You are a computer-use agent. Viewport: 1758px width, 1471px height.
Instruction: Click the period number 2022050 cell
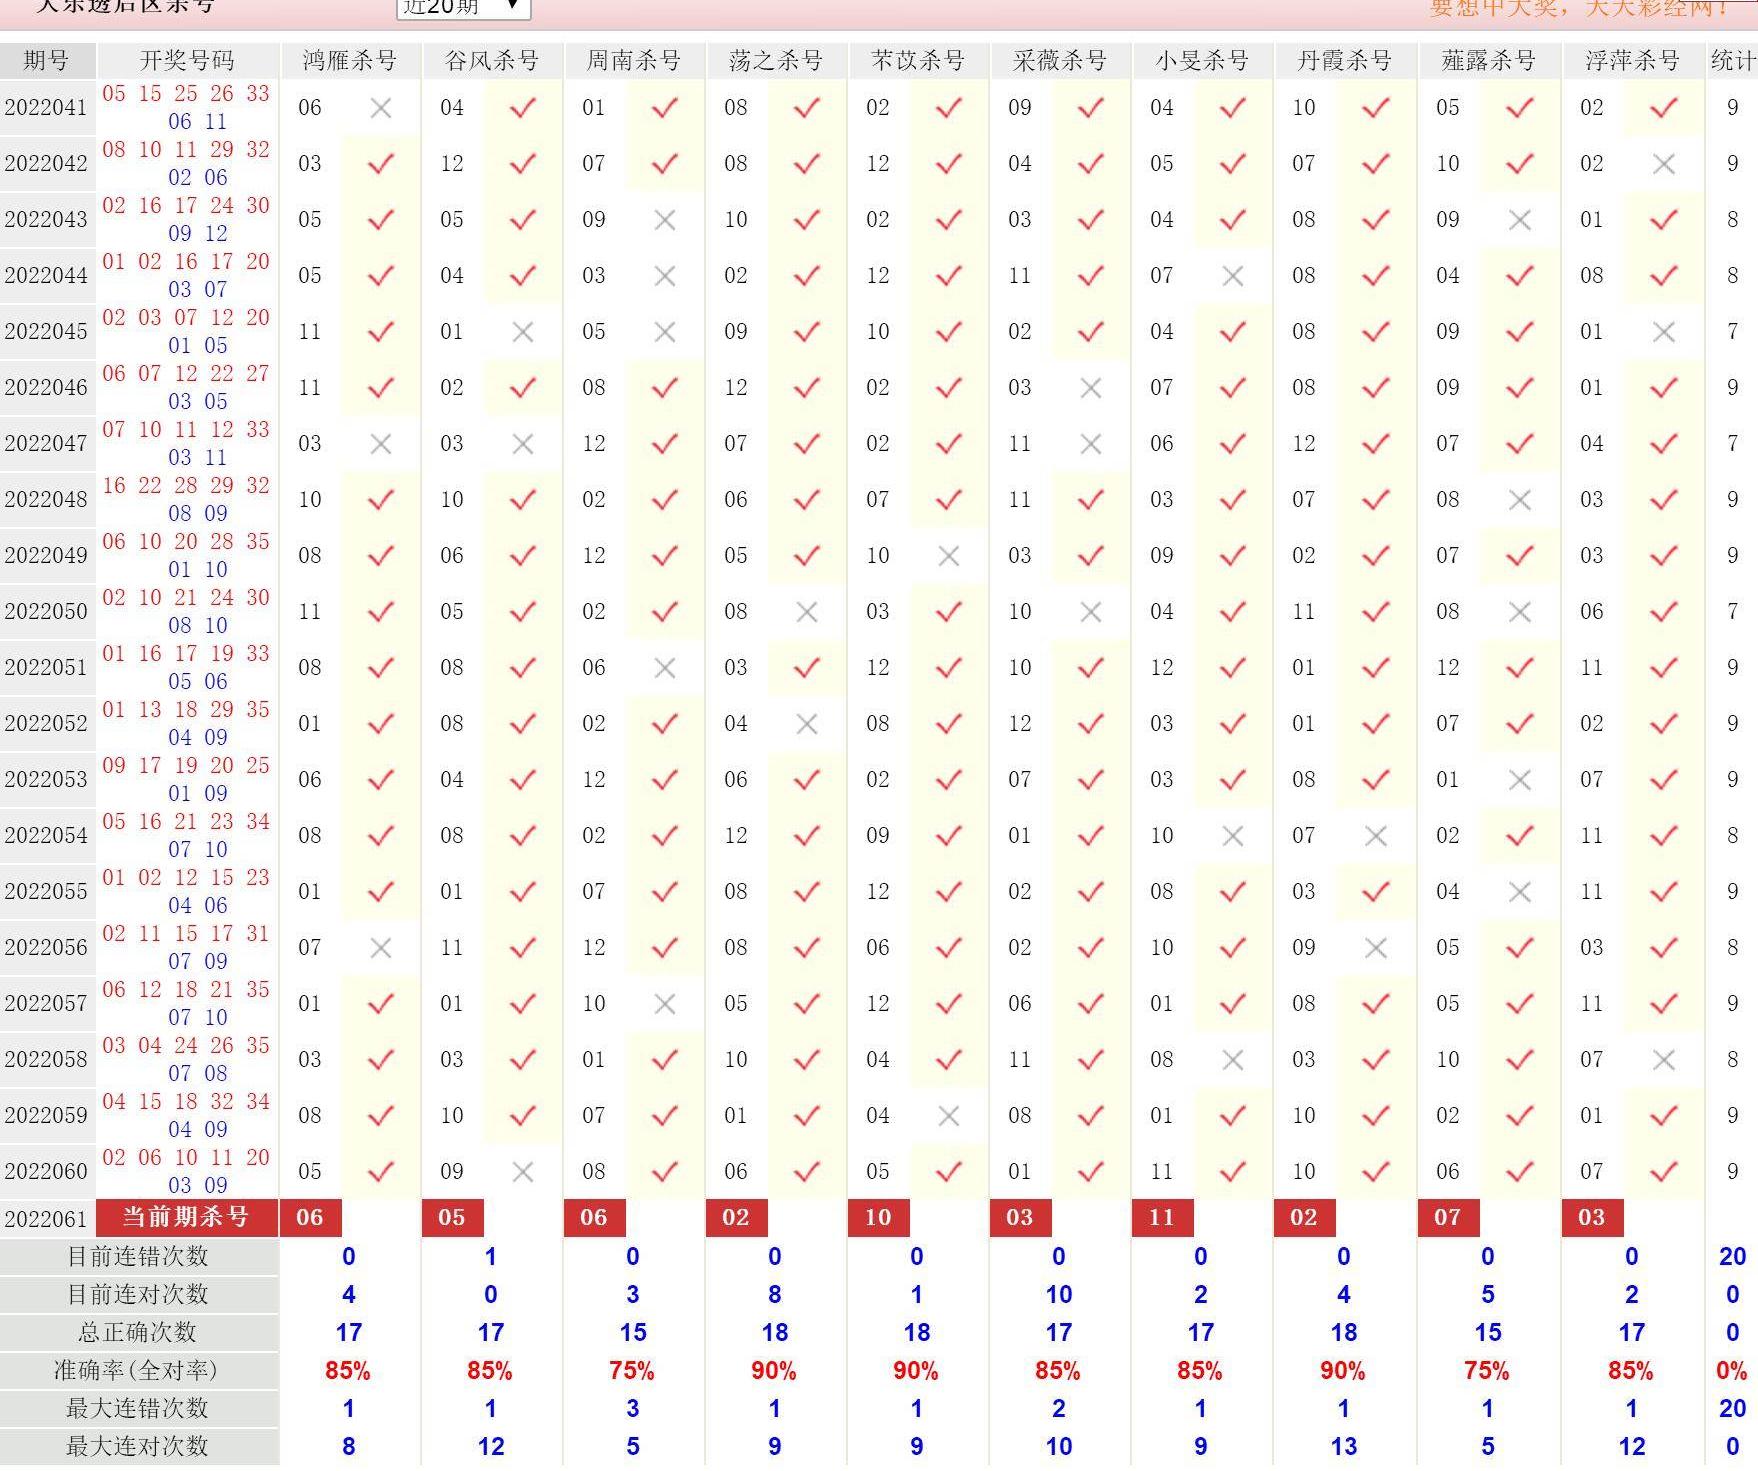click(x=46, y=612)
